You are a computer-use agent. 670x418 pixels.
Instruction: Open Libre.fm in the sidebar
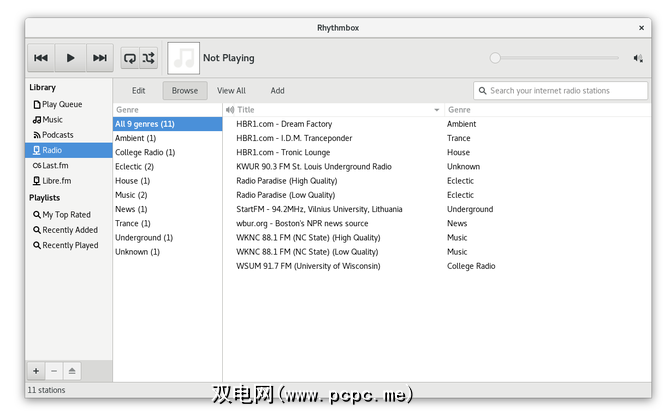68,181
